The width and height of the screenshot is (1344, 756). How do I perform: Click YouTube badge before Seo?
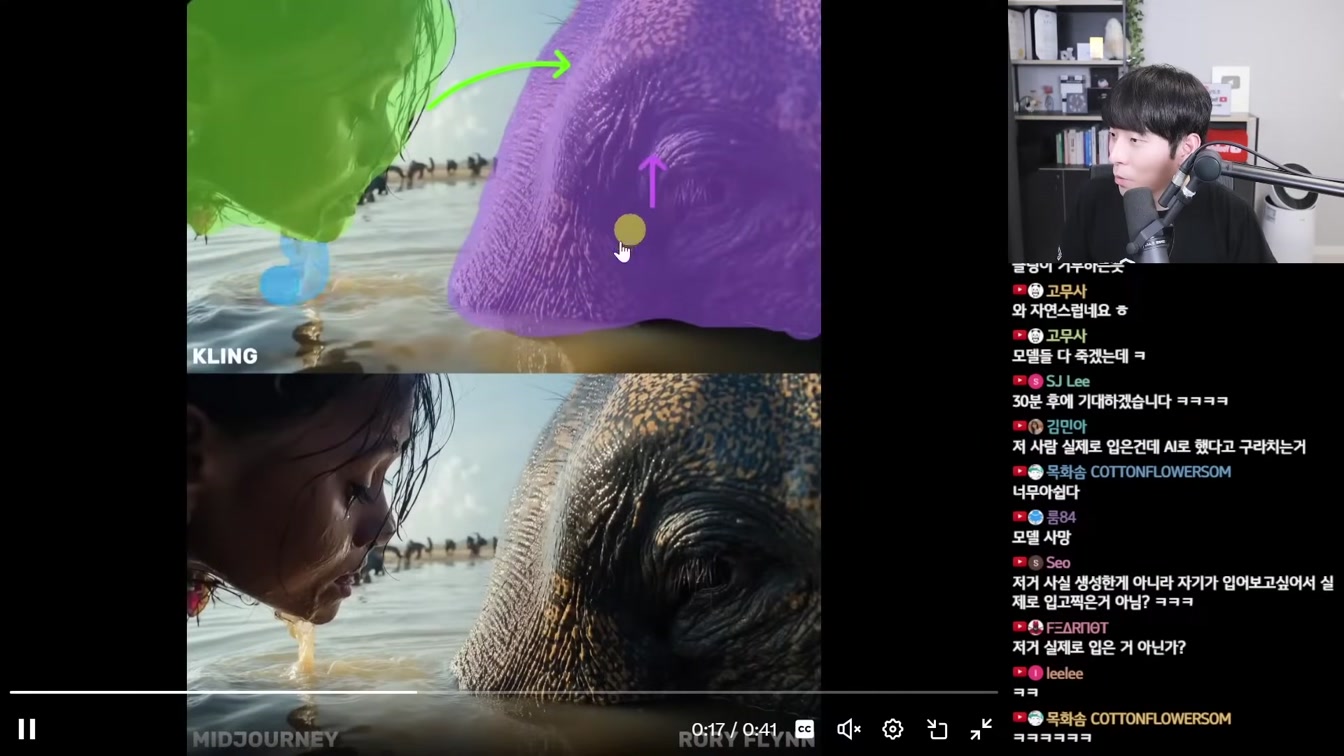tap(1019, 563)
